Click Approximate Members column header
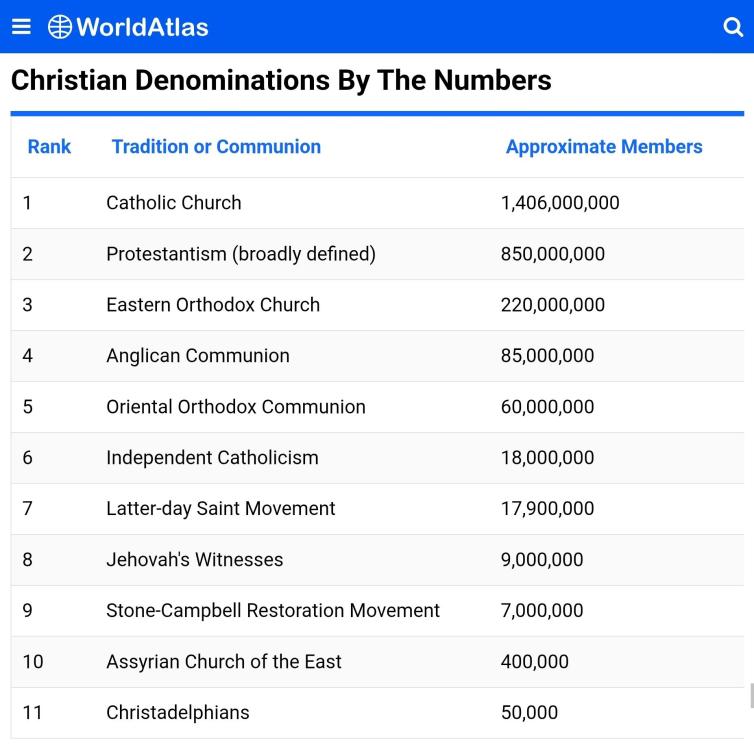 (604, 147)
